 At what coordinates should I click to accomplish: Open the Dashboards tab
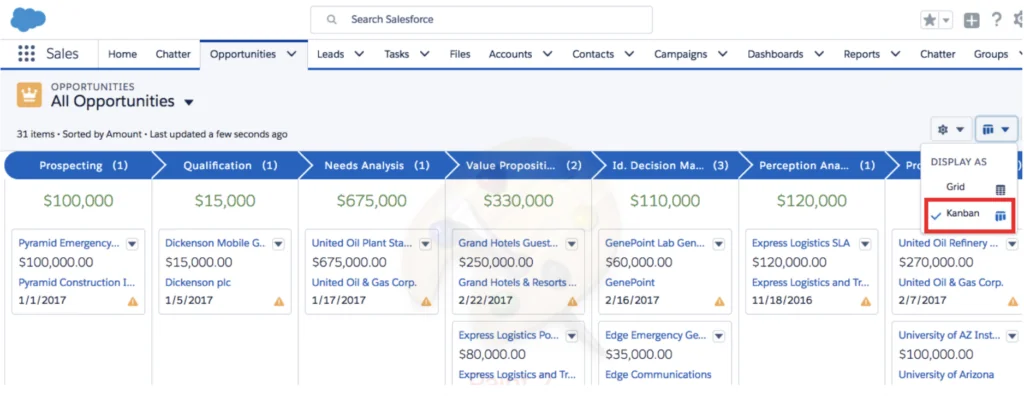tap(775, 54)
